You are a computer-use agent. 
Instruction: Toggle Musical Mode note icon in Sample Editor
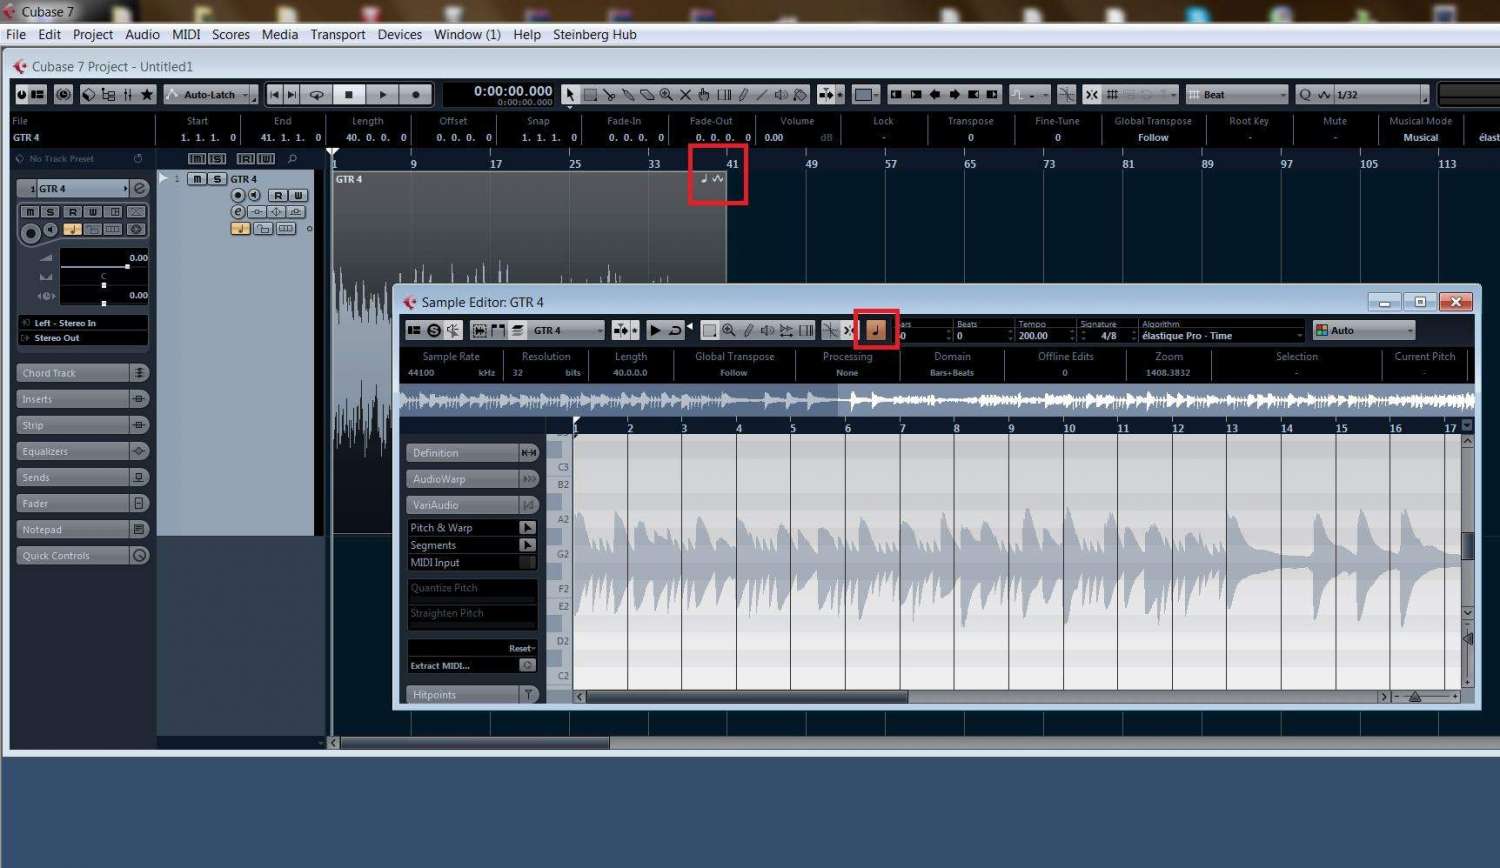pos(876,330)
